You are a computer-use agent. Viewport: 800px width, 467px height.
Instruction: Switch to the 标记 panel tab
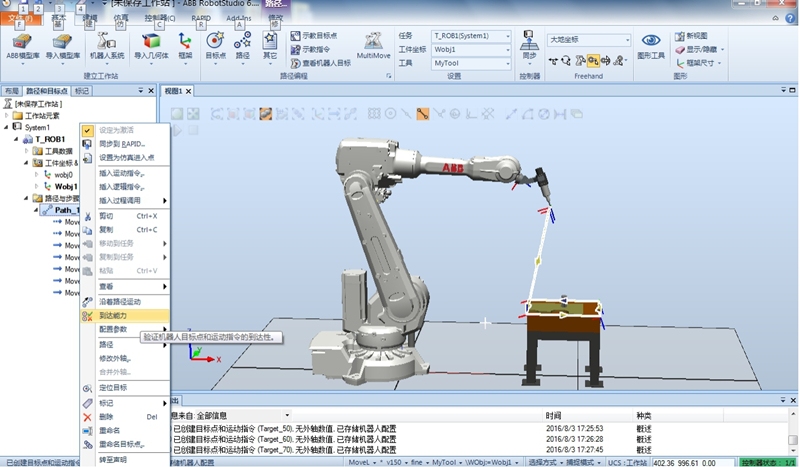click(82, 91)
